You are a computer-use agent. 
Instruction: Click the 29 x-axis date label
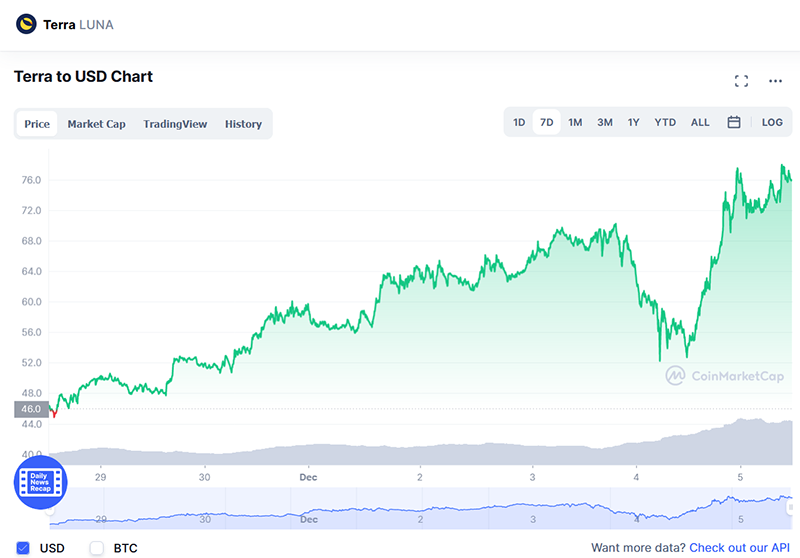[101, 477]
